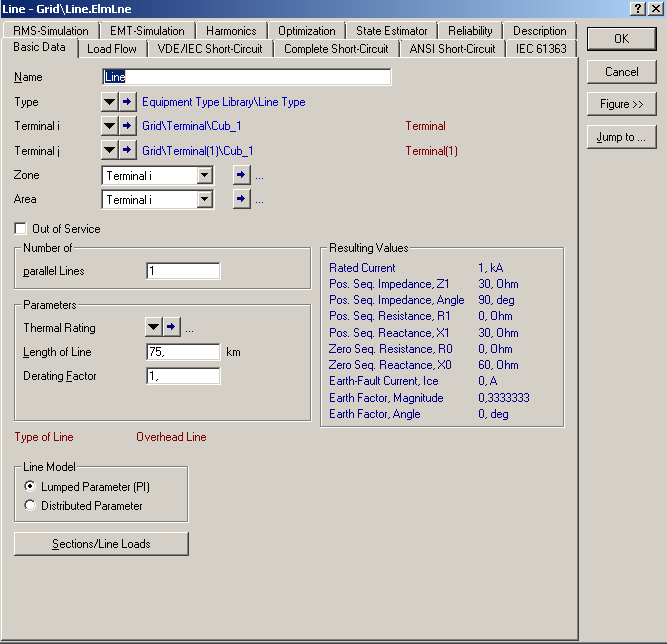Click the Zero Seq. Reactance X0 value
The width and height of the screenshot is (667, 644).
[498, 365]
